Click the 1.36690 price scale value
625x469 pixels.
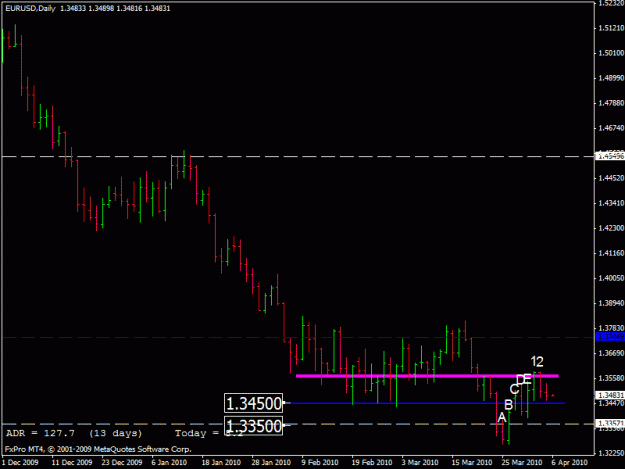pos(611,353)
